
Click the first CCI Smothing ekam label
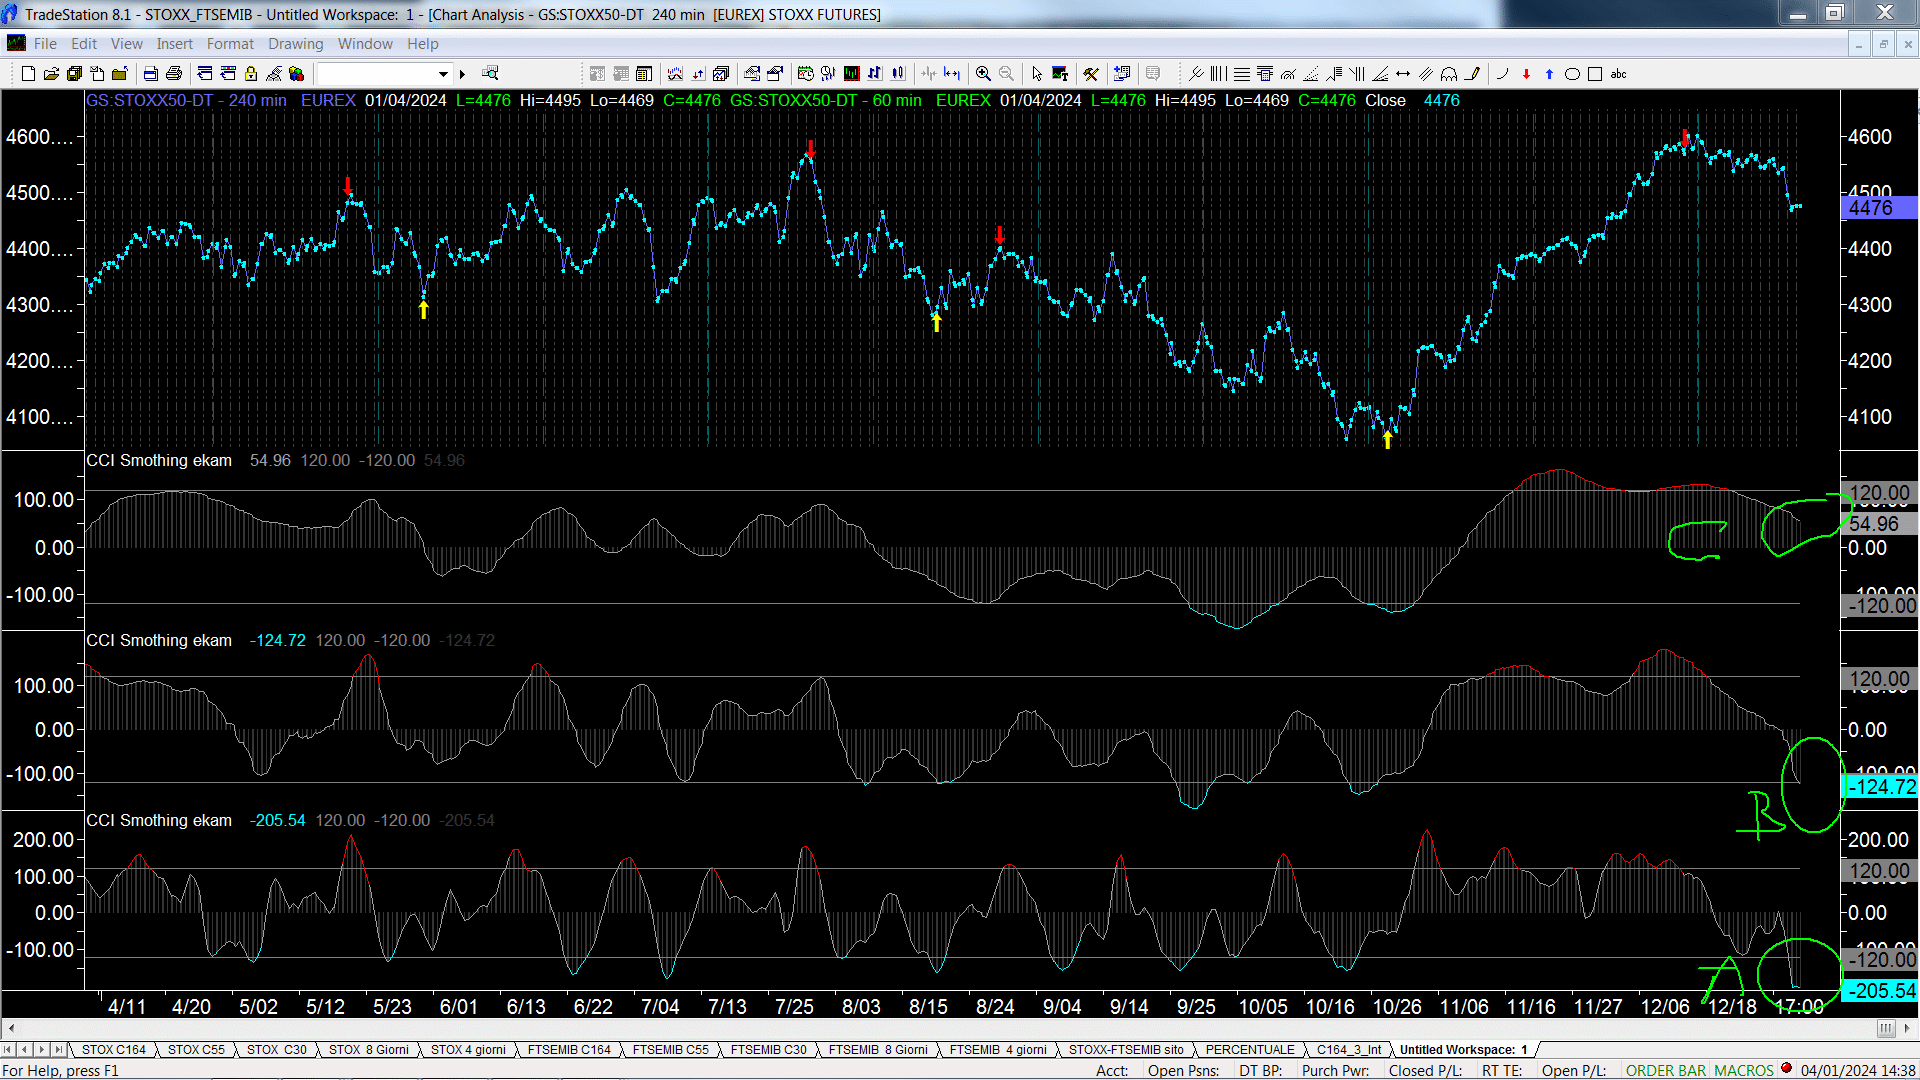(x=159, y=460)
